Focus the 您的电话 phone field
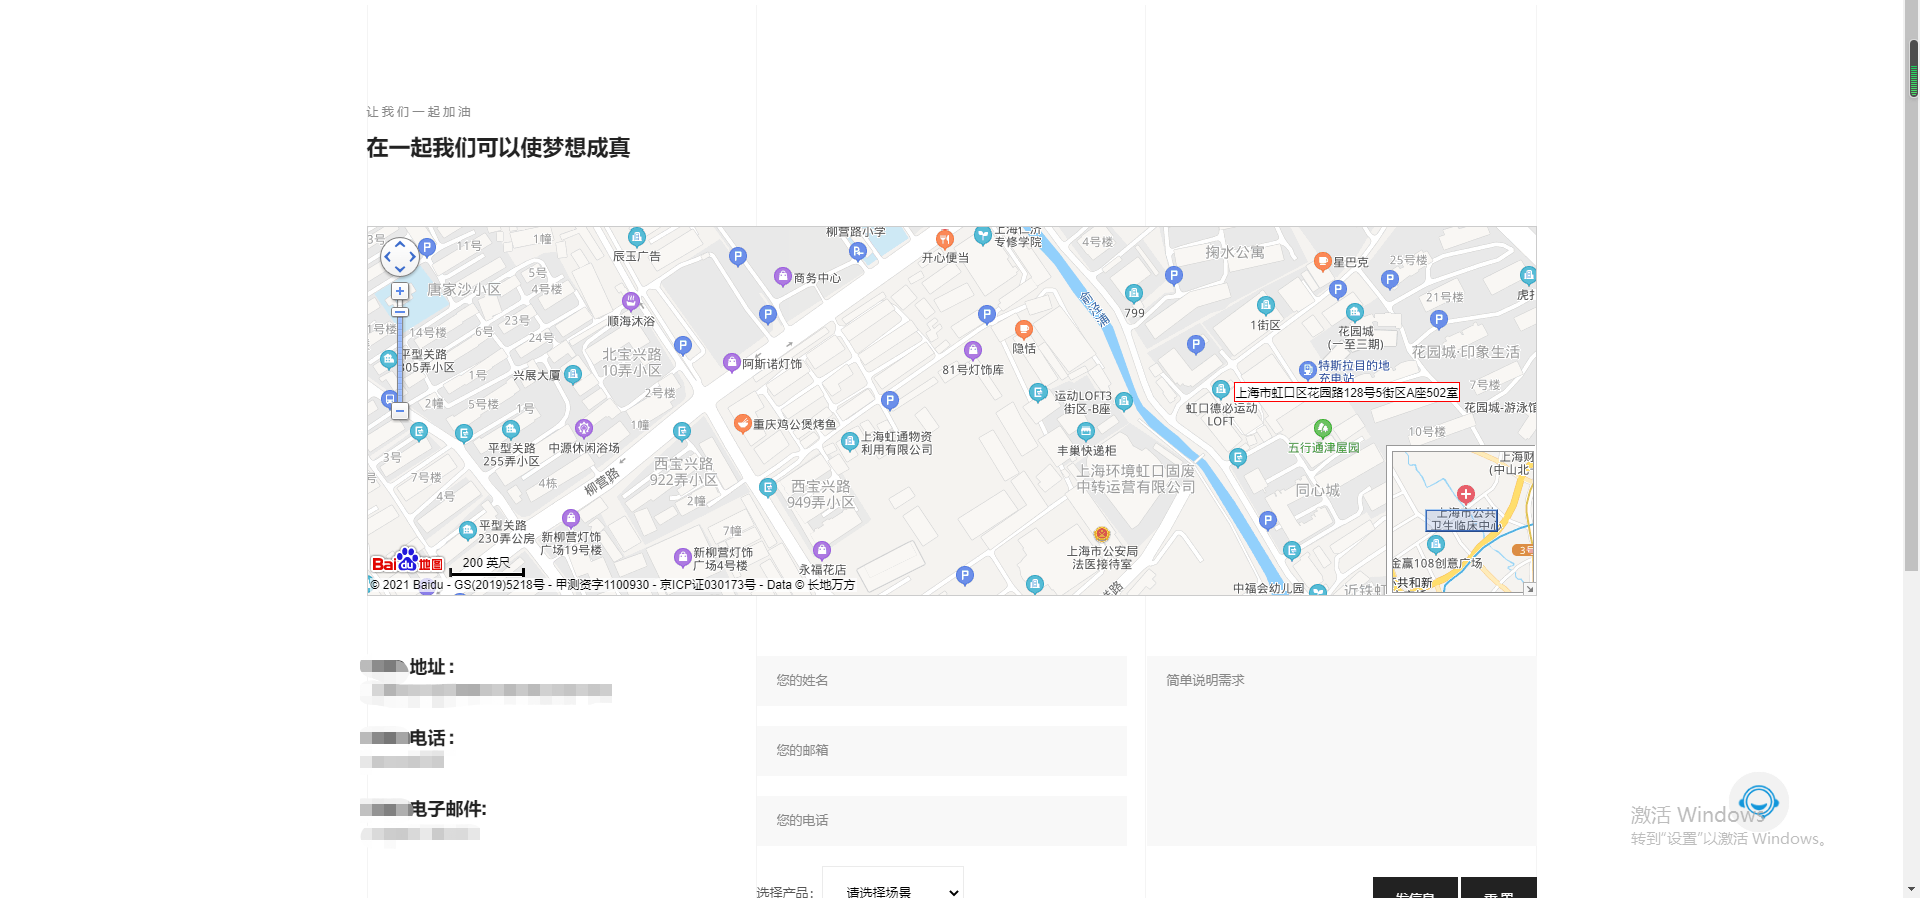 [x=942, y=821]
